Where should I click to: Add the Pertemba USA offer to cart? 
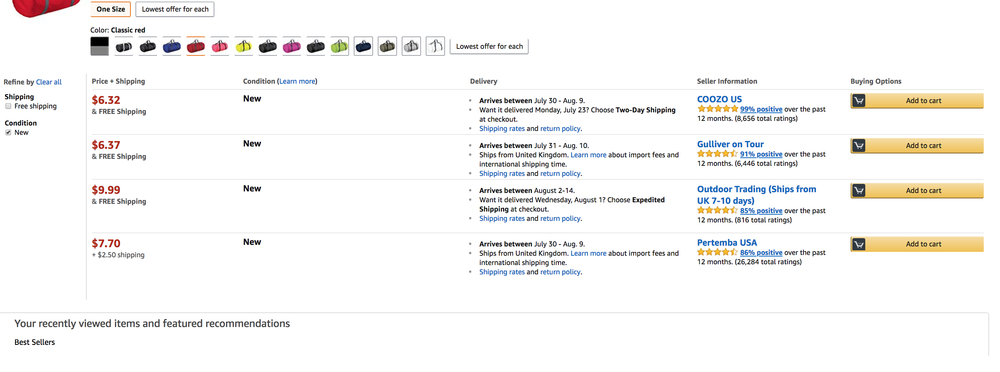click(x=916, y=244)
